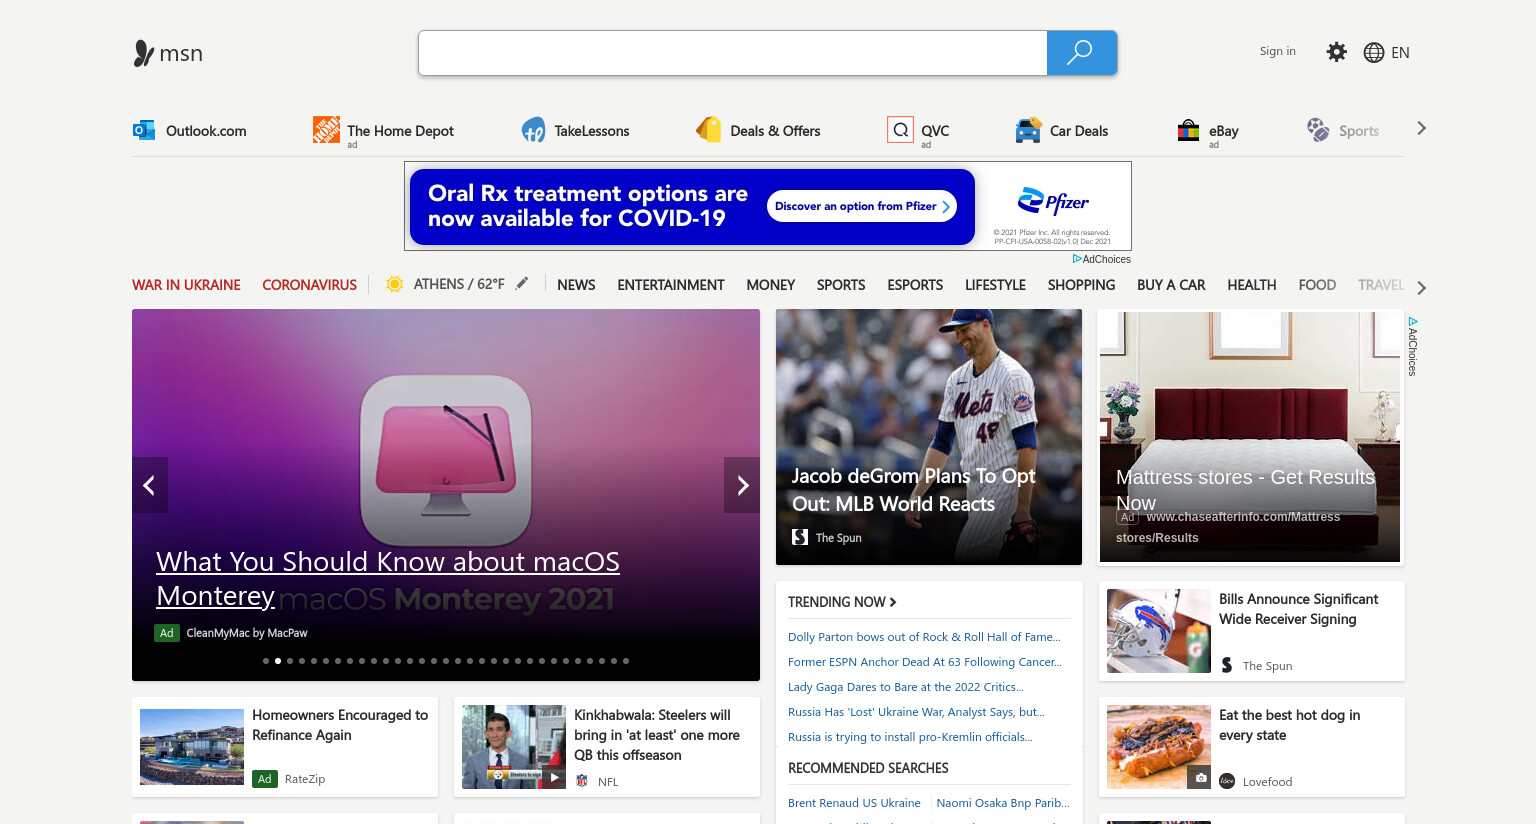Viewport: 1536px width, 824px height.
Task: Go to next carousel slide
Action: 742,485
